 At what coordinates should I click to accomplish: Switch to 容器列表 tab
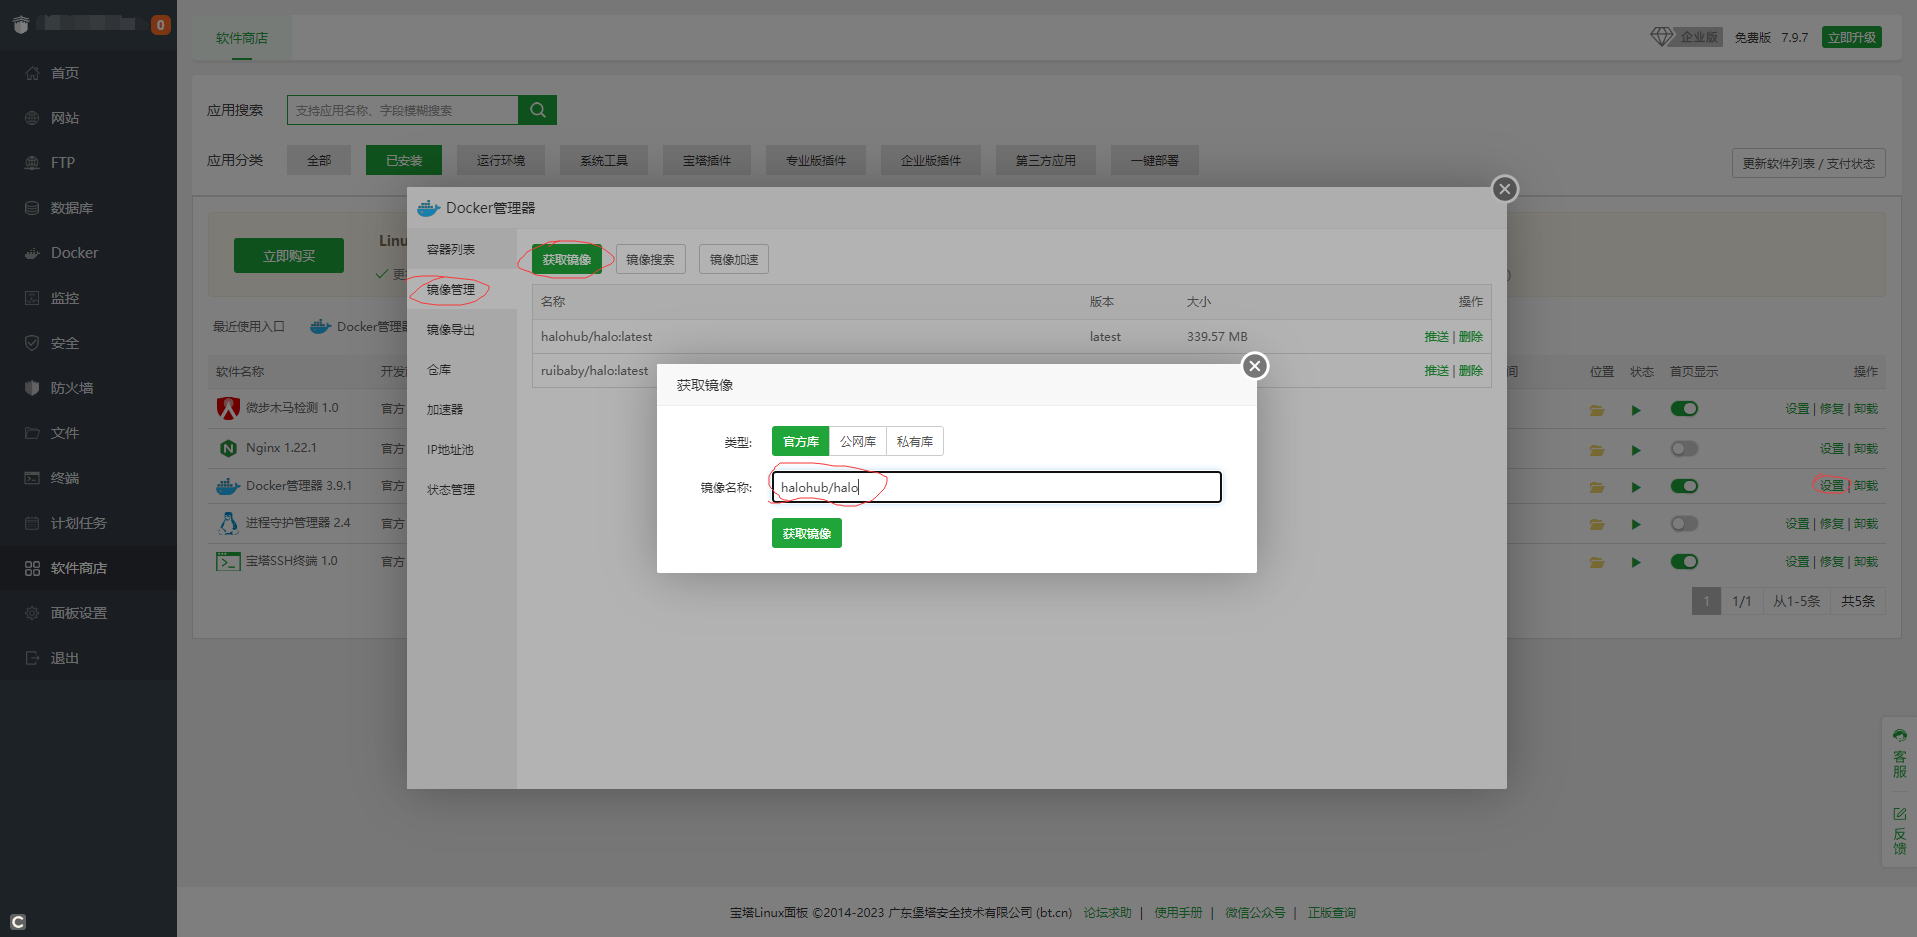tap(450, 250)
